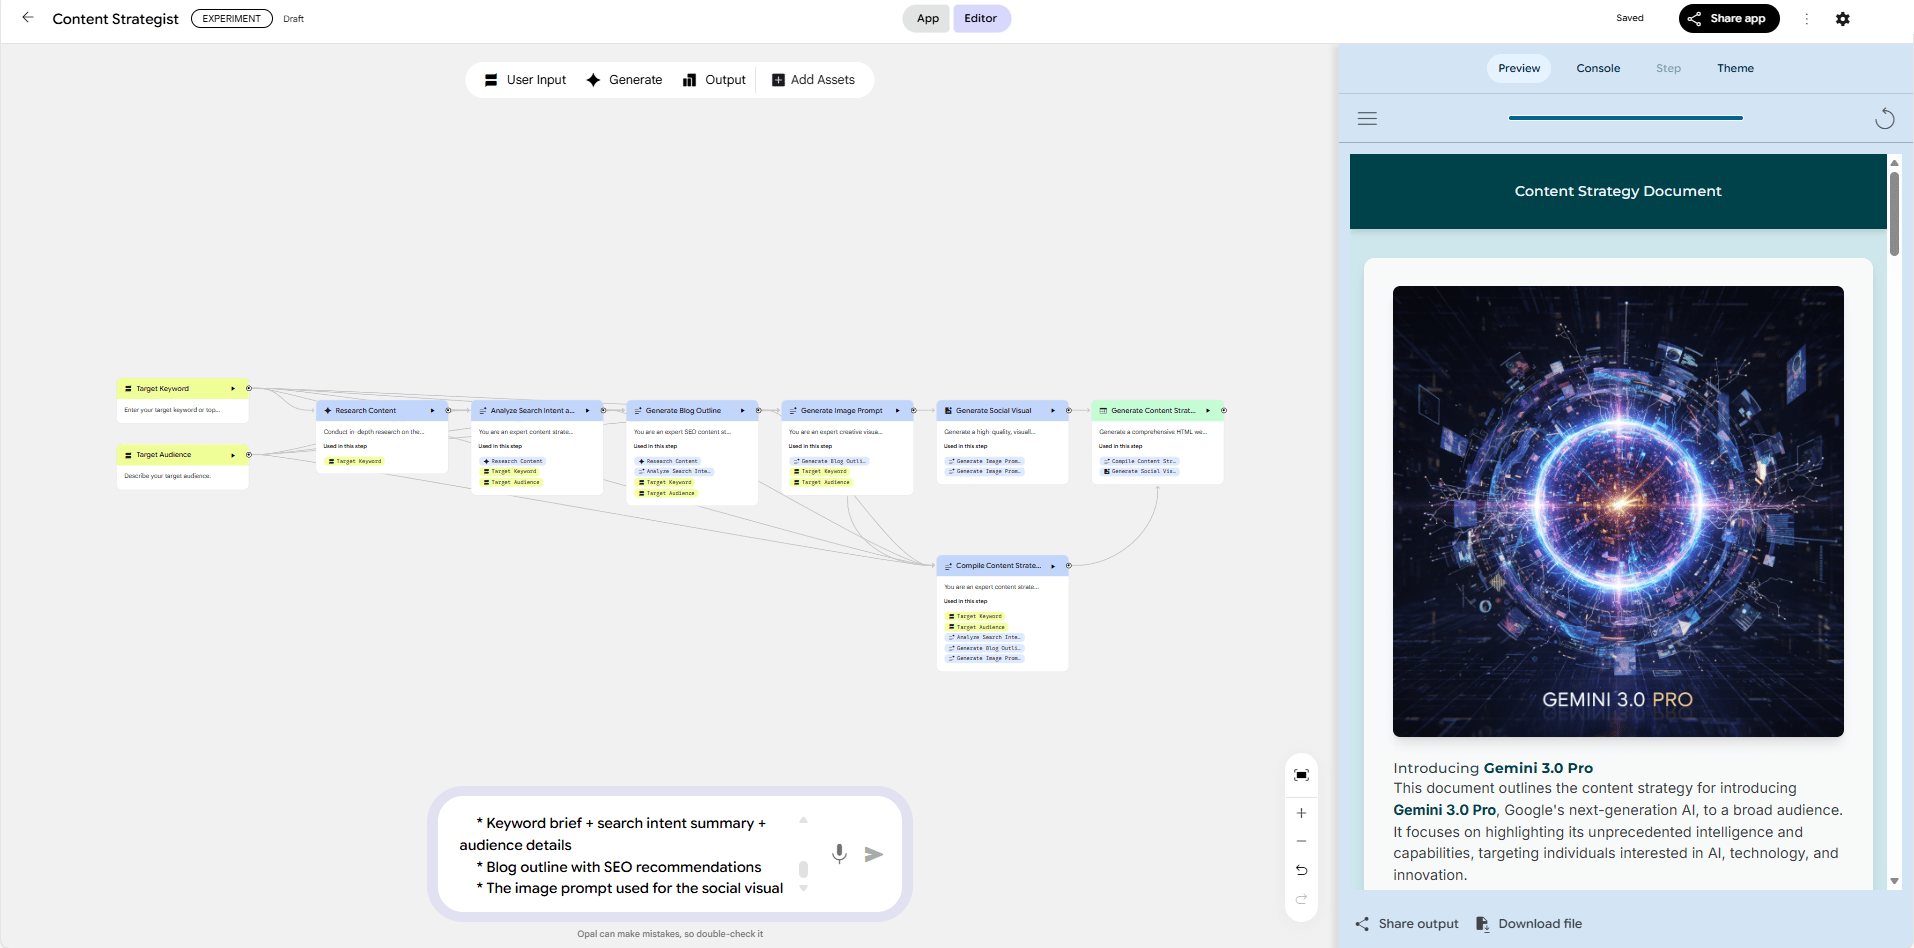Switch to App view
The height and width of the screenshot is (948, 1914).
pyautogui.click(x=928, y=19)
